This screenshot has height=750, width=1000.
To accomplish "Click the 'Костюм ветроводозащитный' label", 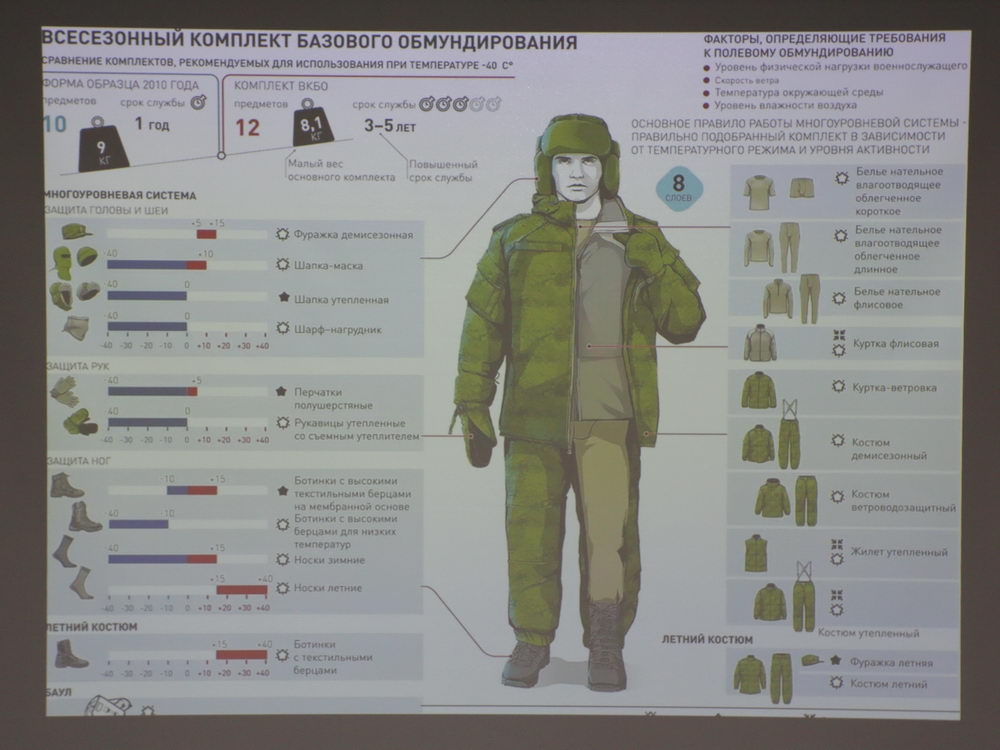I will pos(902,501).
